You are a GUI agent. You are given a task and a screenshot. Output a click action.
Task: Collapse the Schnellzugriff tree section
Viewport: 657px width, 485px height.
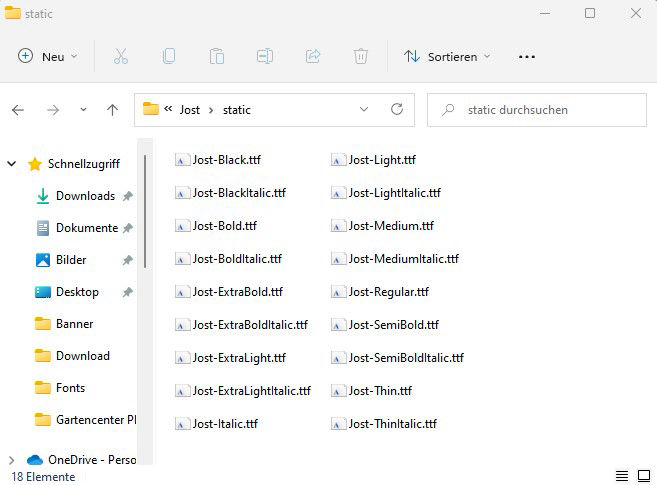12,164
